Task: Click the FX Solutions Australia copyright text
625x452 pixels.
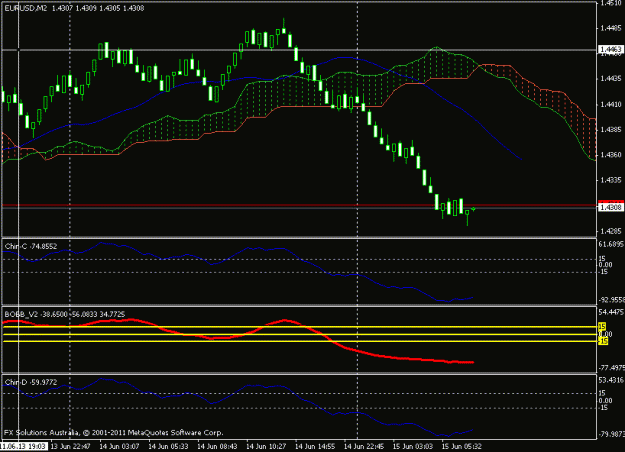Action: point(114,432)
